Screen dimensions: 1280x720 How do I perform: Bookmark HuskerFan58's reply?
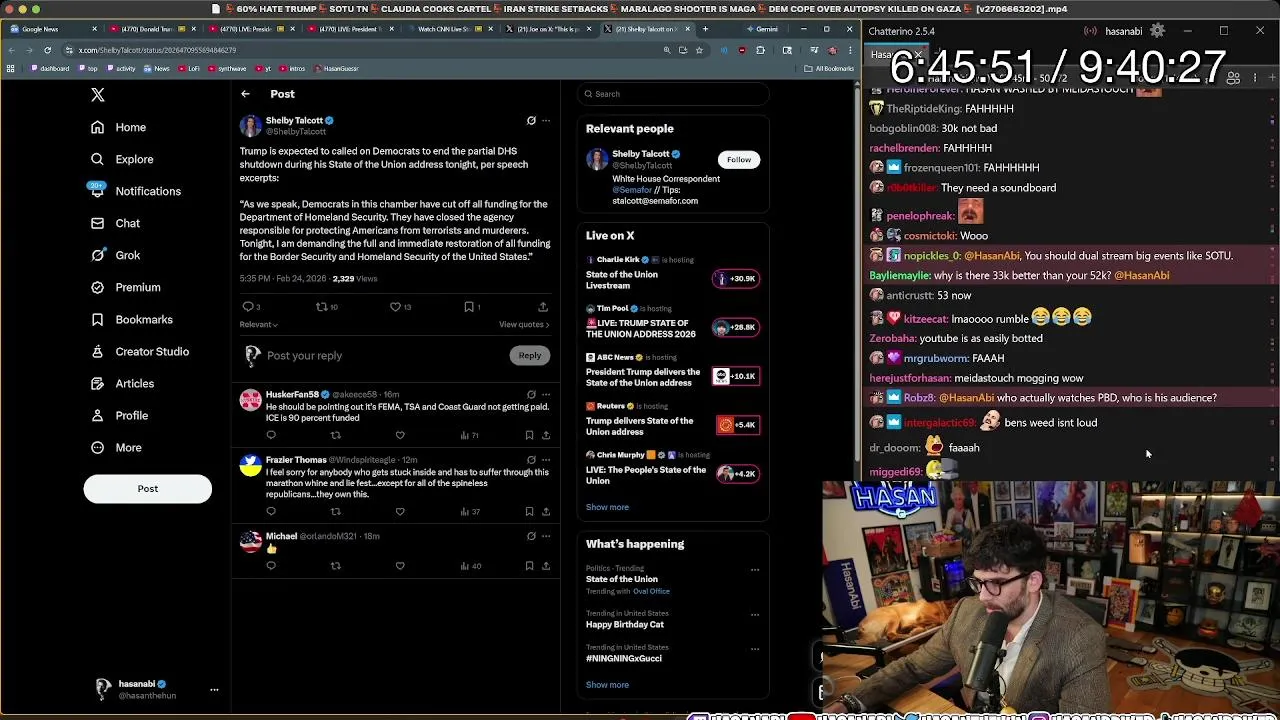coord(529,435)
